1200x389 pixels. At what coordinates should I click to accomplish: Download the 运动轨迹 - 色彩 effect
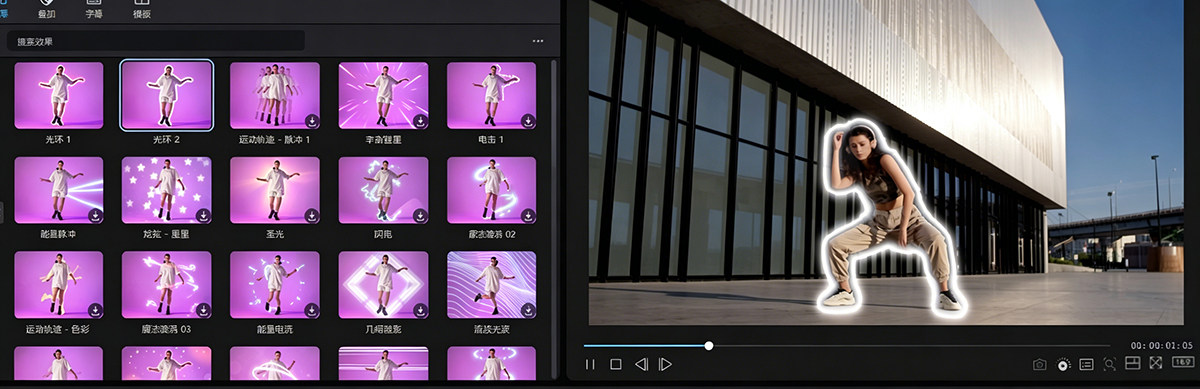point(95,310)
